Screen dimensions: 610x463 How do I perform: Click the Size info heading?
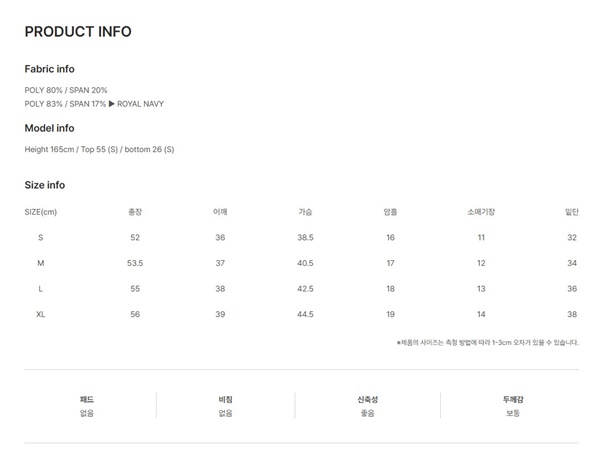[x=45, y=185]
